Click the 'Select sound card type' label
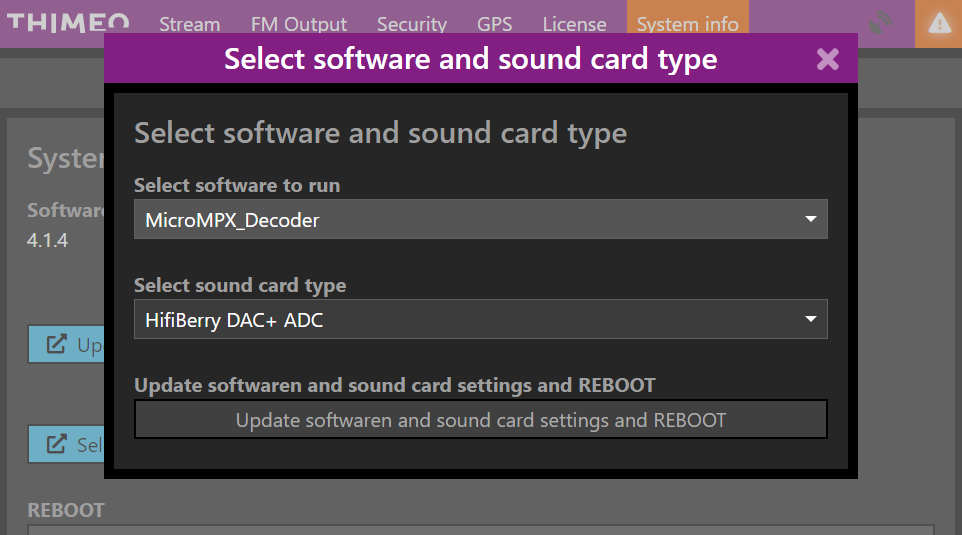The image size is (962, 535). point(240,286)
